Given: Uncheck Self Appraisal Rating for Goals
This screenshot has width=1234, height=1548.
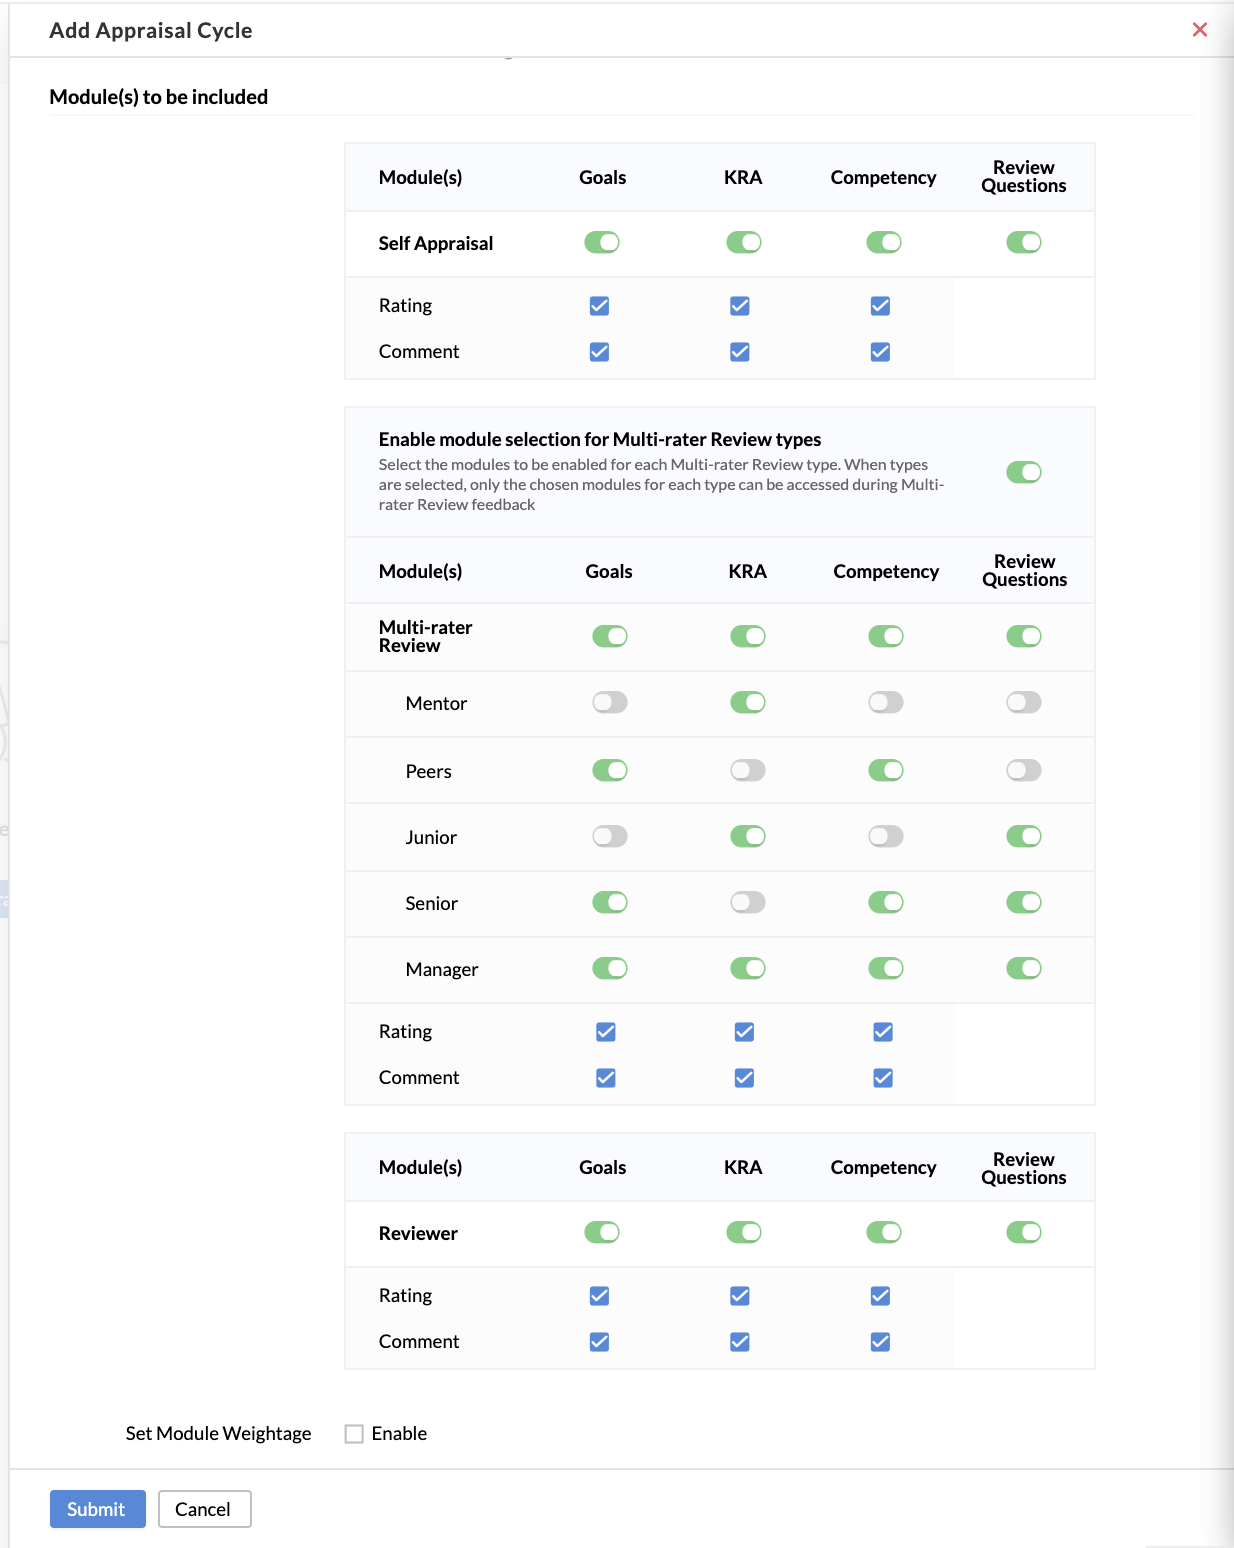Looking at the screenshot, I should 599,306.
